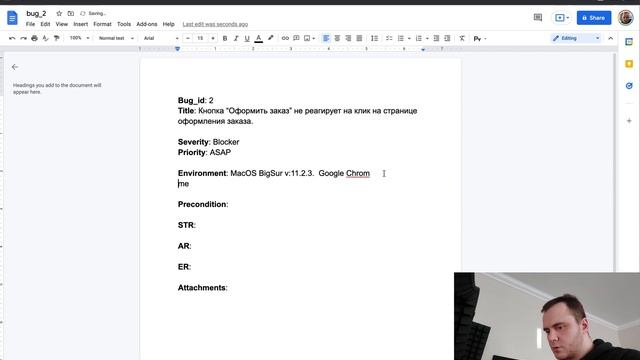Hide the menus with chevron
Screen dimensions: 640x360
click(x=611, y=38)
